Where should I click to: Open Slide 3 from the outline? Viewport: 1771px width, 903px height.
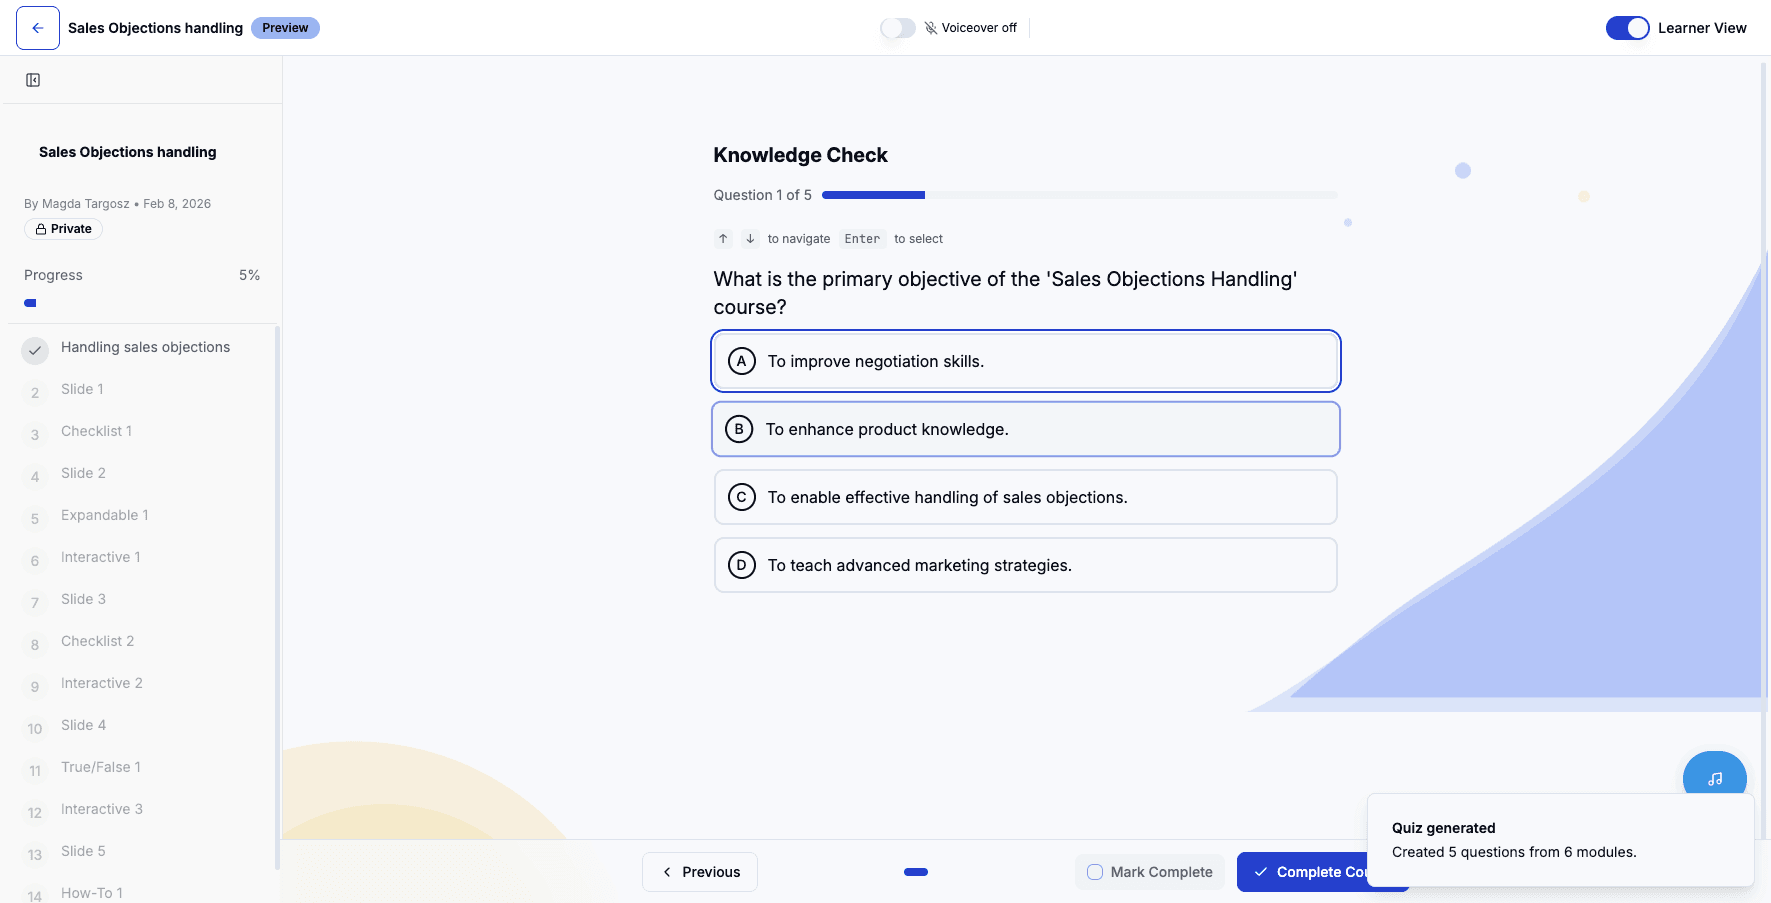tap(83, 599)
